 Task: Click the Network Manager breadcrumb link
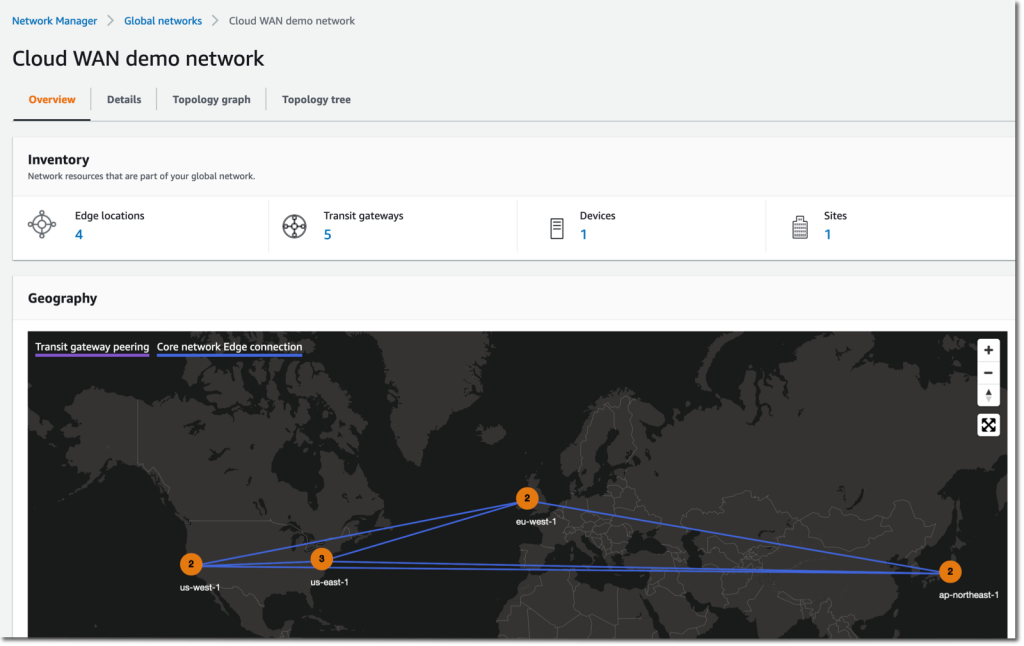[54, 20]
